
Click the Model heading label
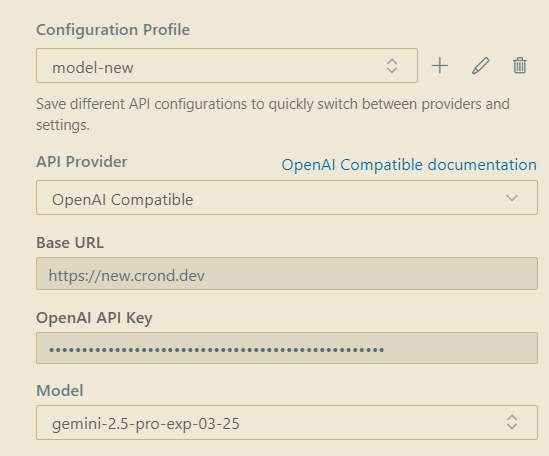[x=60, y=391]
